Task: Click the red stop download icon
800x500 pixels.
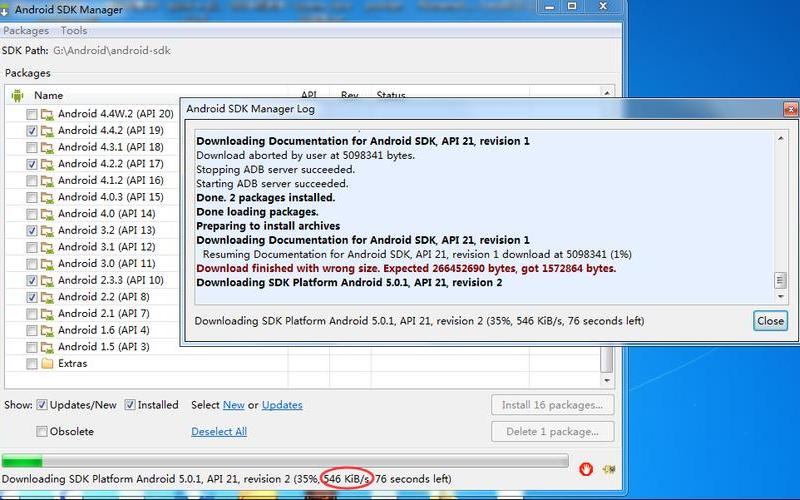Action: [x=586, y=469]
